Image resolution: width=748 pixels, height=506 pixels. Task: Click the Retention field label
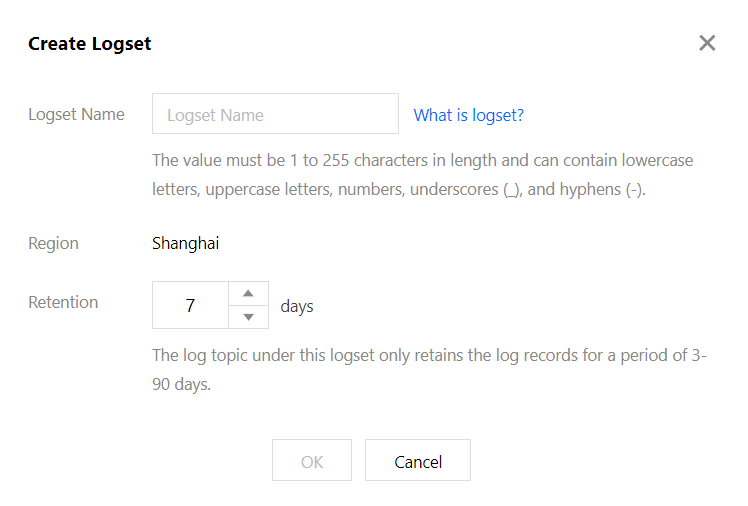coord(63,302)
